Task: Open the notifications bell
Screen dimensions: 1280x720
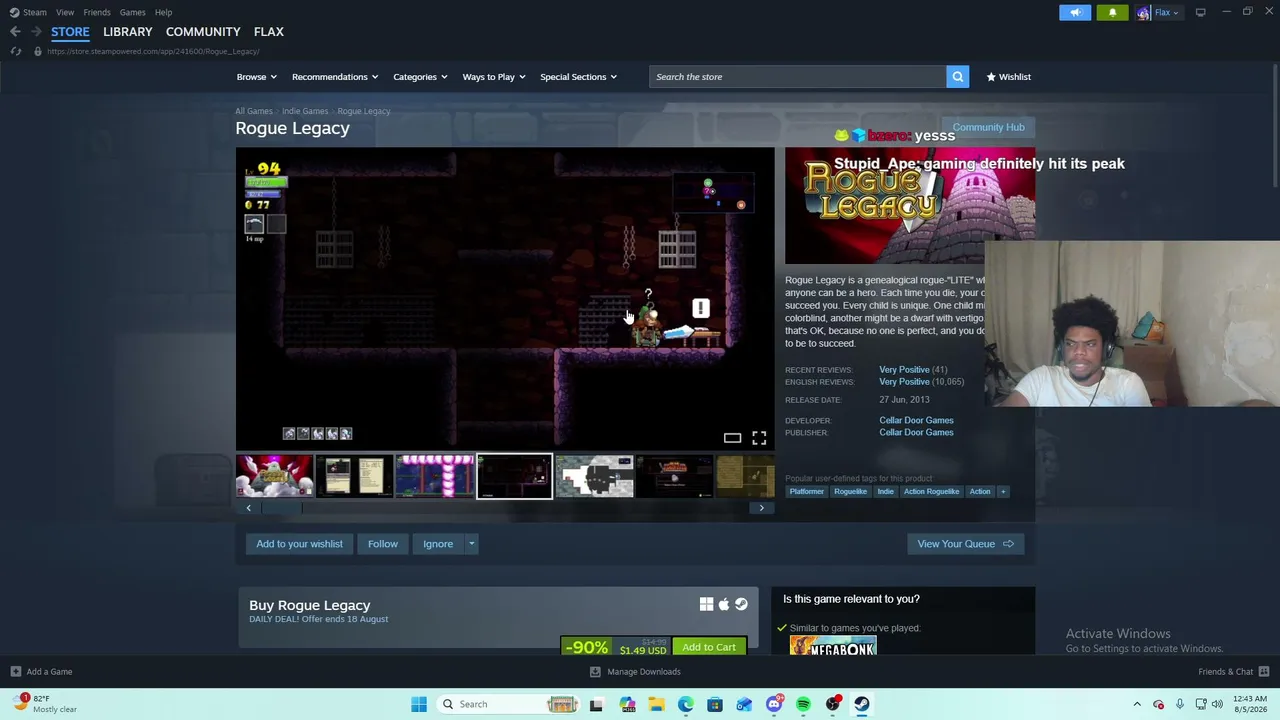Action: tap(1112, 12)
